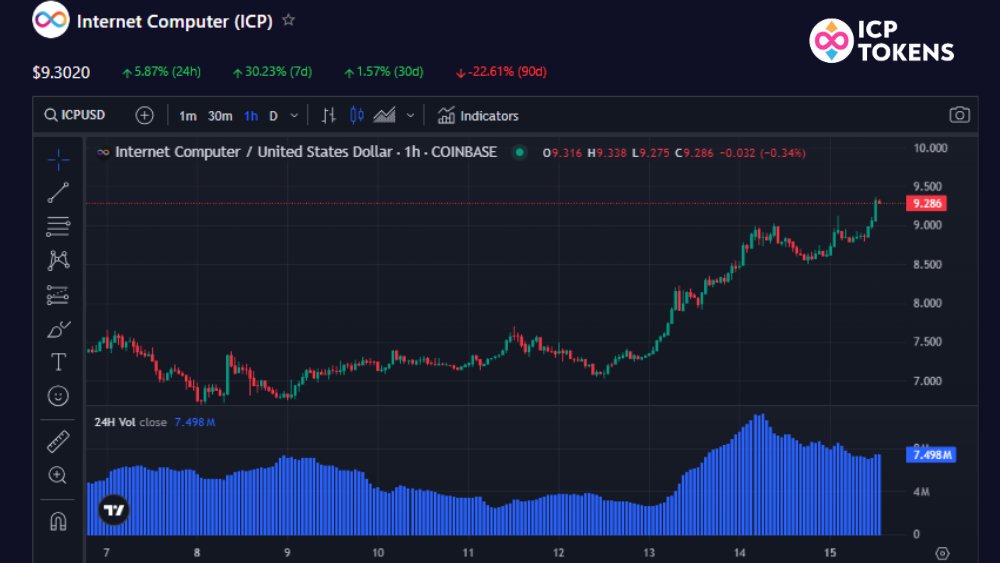The height and width of the screenshot is (563, 1000).
Task: Click the current price label 9.286
Action: [927, 203]
